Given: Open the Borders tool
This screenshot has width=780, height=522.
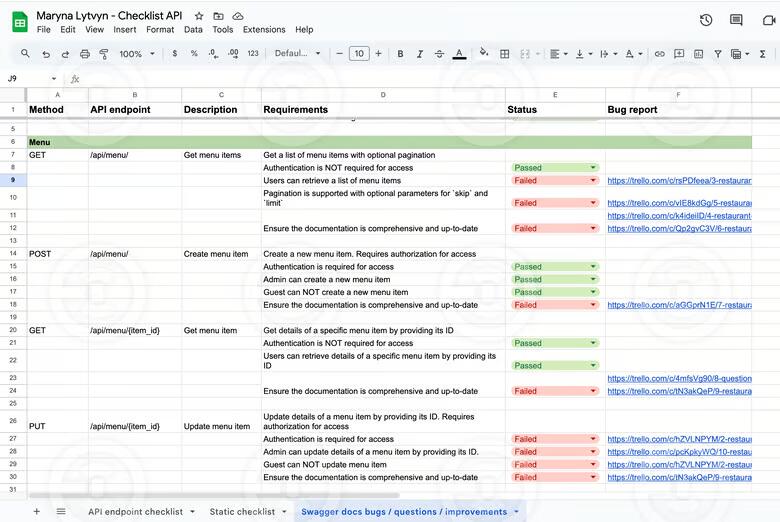Looking at the screenshot, I should coord(506,54).
